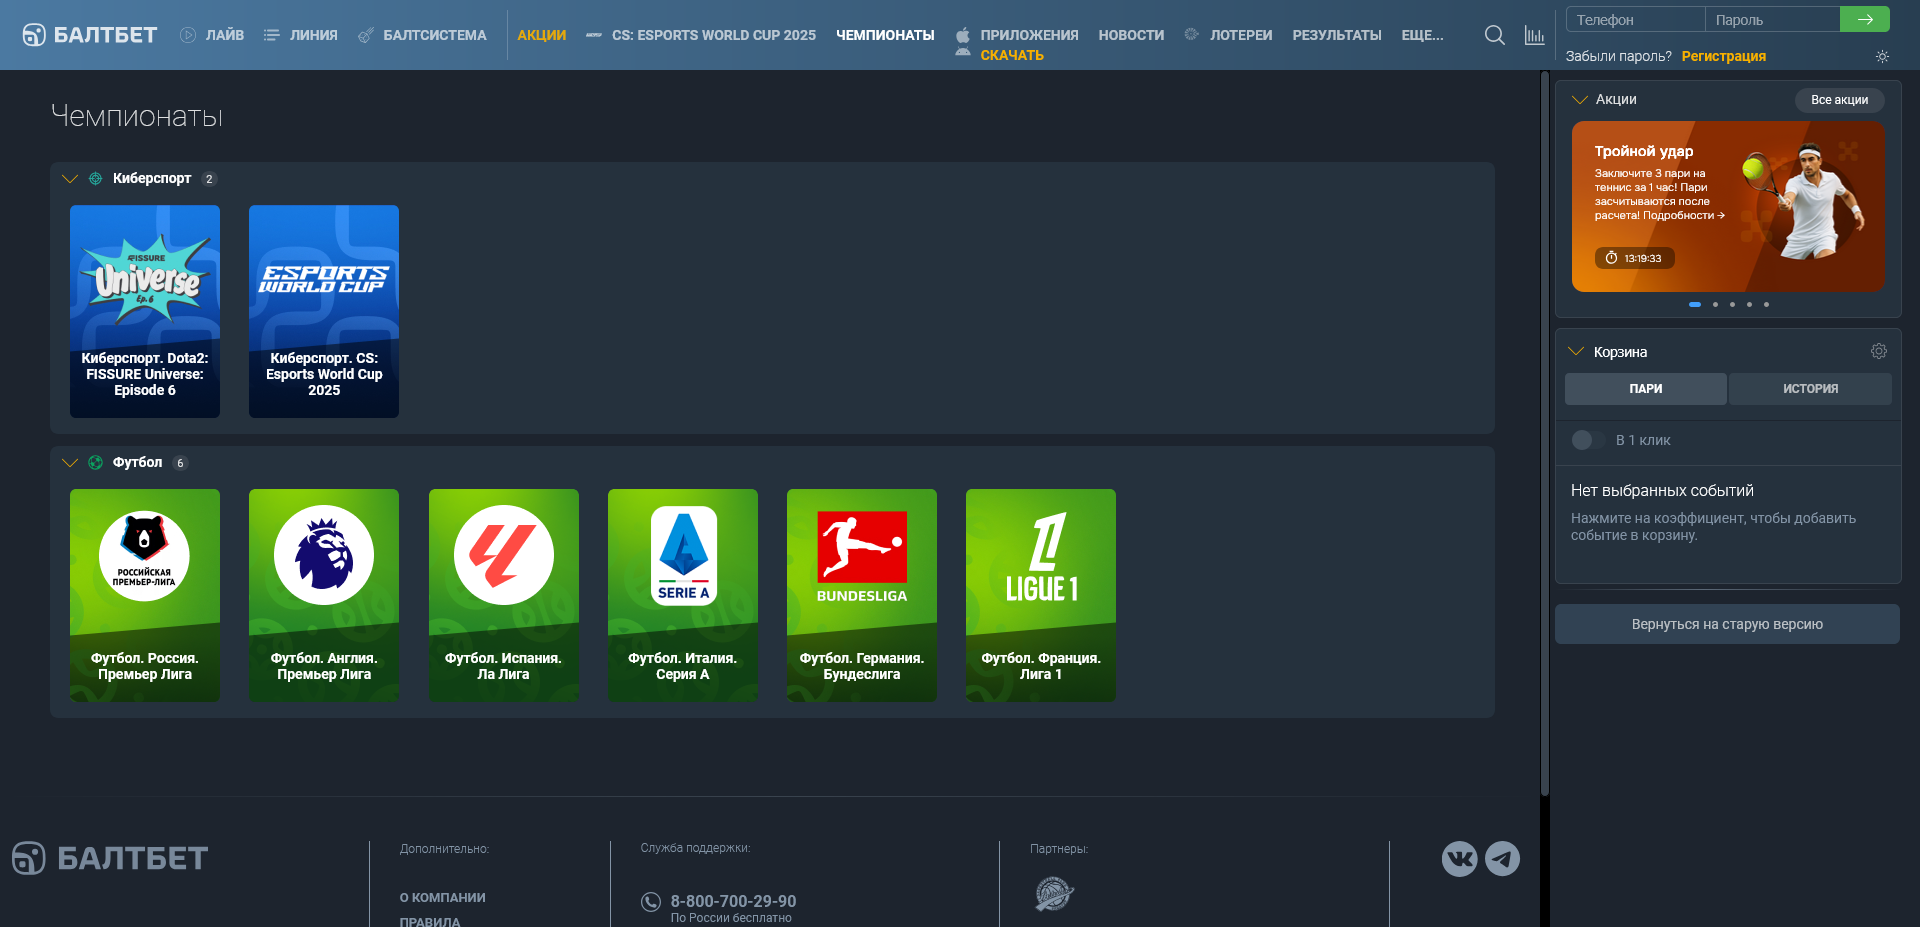The width and height of the screenshot is (1920, 927).
Task: Open the Telegram channel icon
Action: pyautogui.click(x=1502, y=858)
